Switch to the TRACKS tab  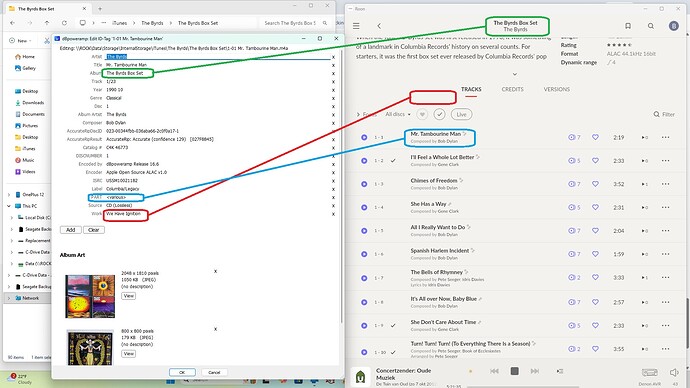pyautogui.click(x=471, y=89)
